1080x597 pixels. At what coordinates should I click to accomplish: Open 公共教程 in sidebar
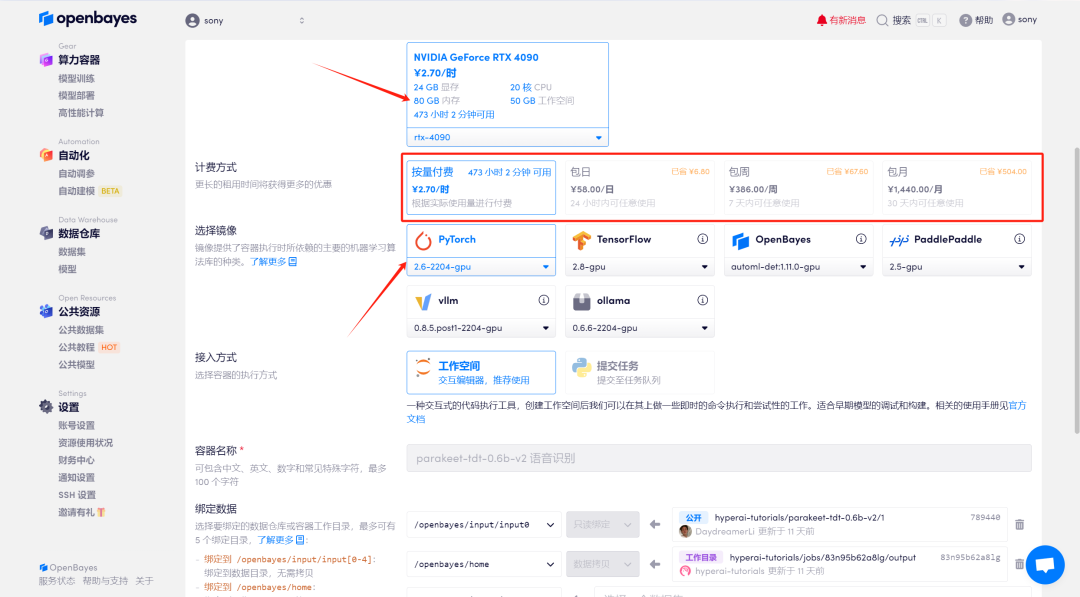pos(76,347)
